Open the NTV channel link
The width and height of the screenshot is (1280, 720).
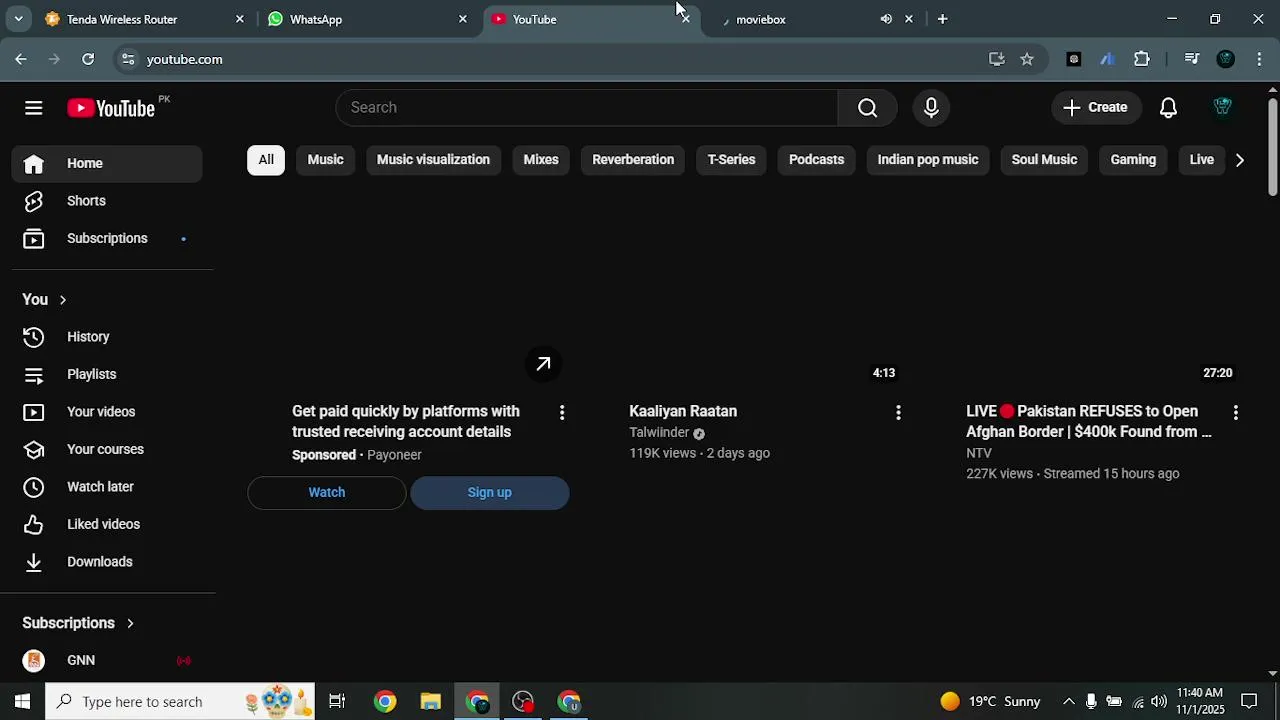click(979, 453)
